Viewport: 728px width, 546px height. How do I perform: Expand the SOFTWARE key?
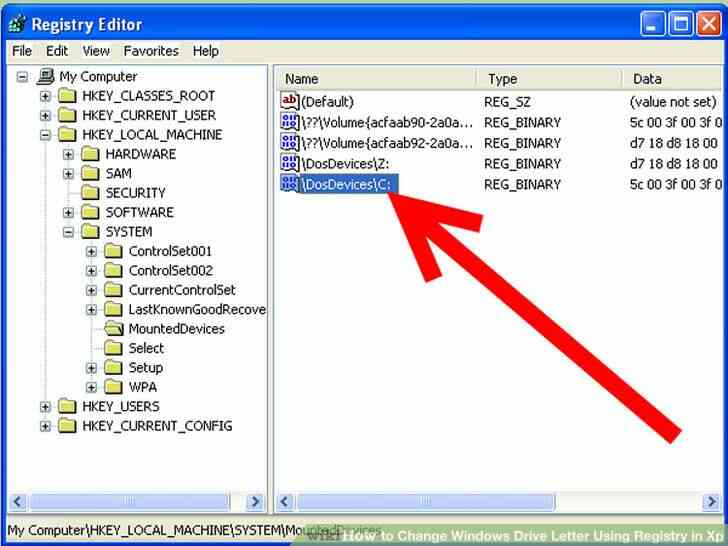point(68,213)
